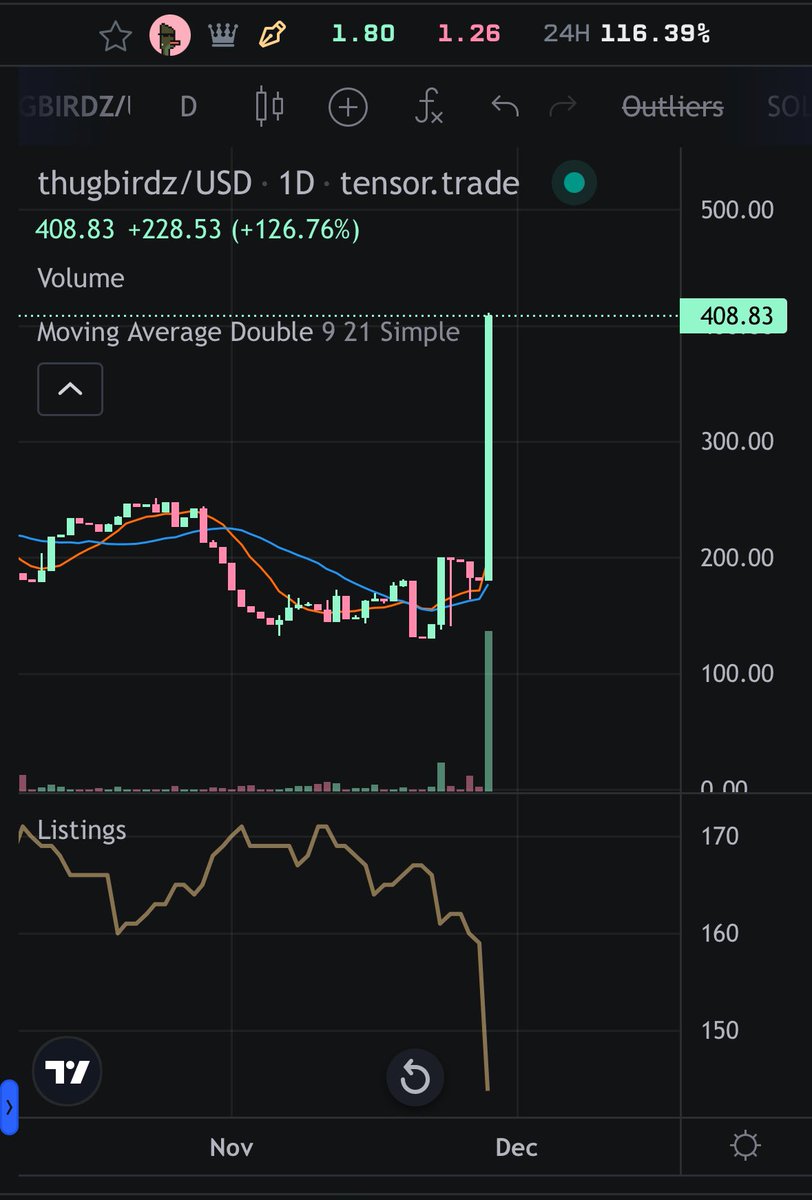Tap the crown icon in the top bar
The width and height of the screenshot is (812, 1200).
[222, 36]
